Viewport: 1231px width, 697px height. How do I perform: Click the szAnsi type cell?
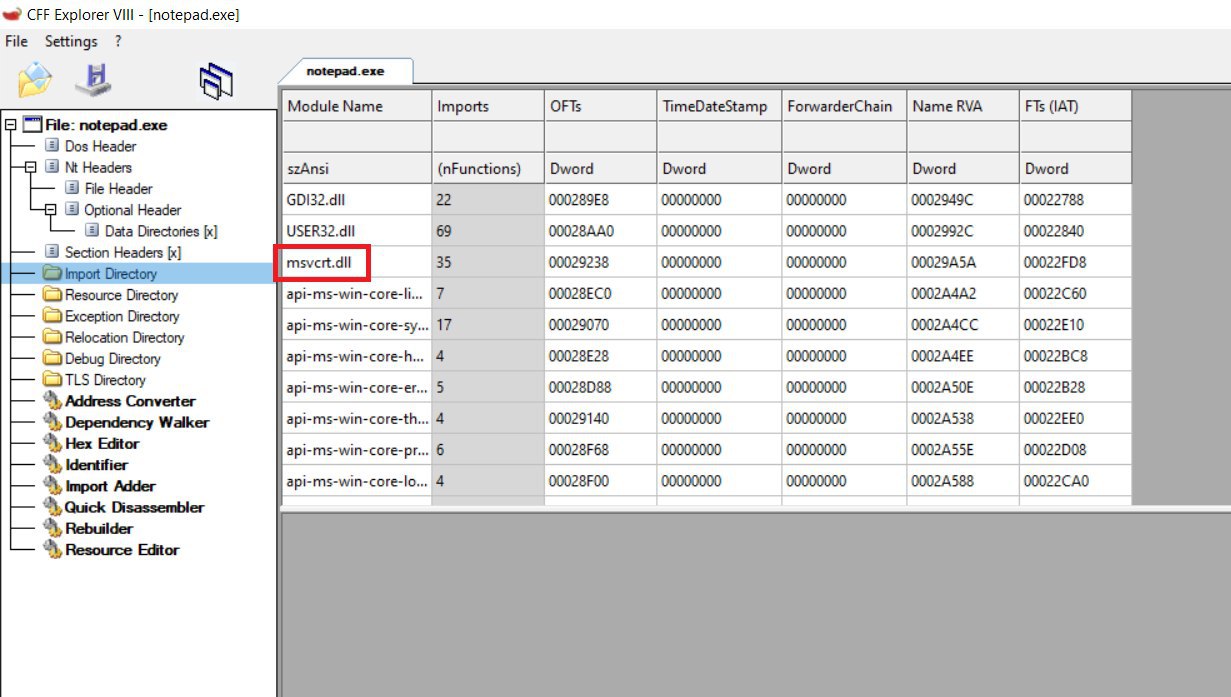pyautogui.click(x=357, y=168)
